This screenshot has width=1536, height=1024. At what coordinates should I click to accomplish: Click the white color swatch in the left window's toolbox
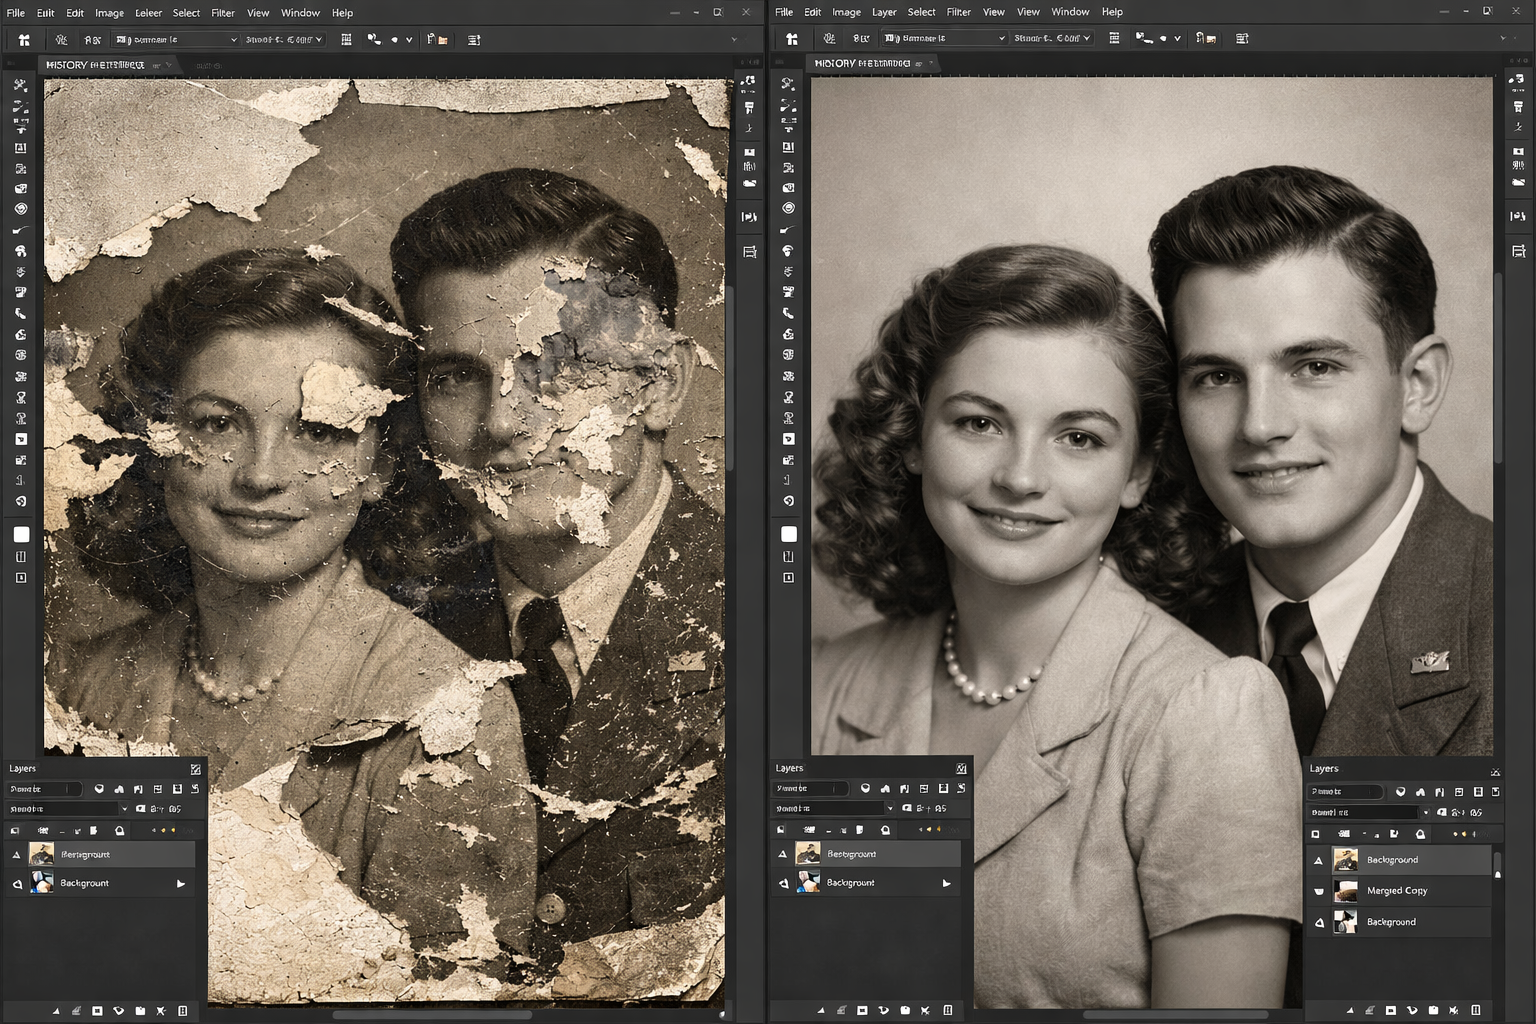[21, 535]
